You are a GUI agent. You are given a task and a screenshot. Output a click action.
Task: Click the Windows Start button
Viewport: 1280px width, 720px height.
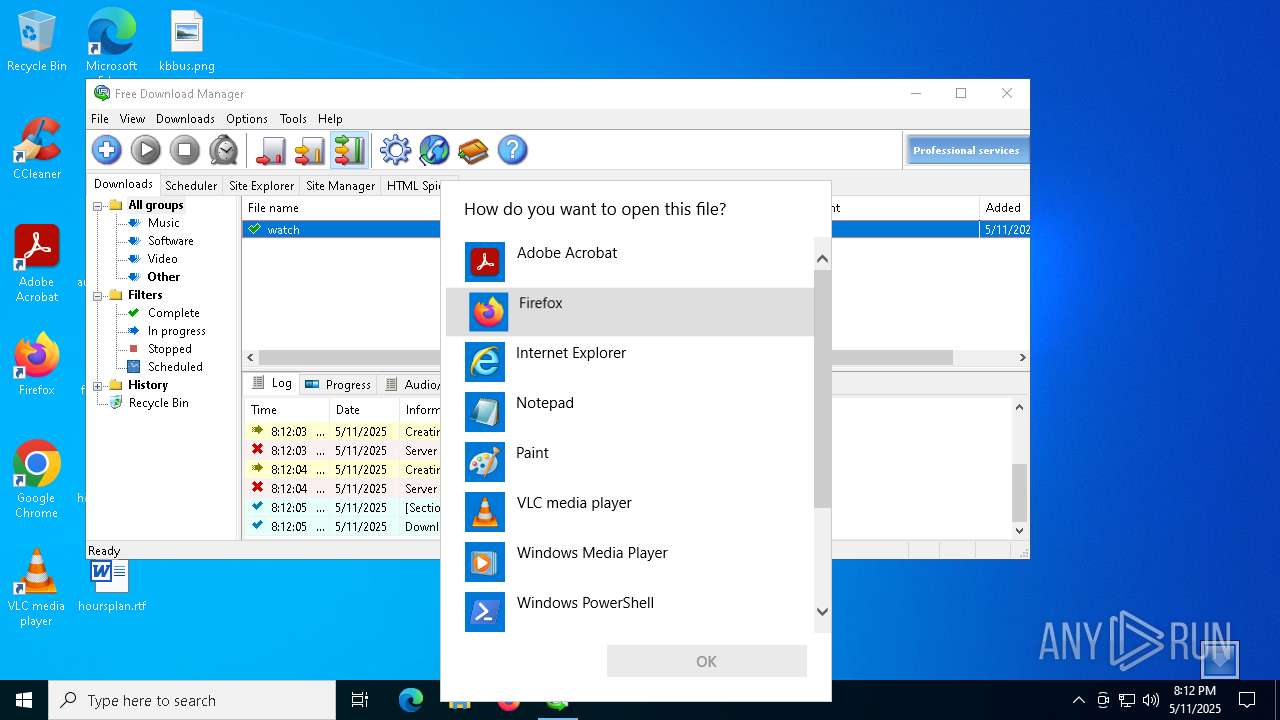tap(24, 700)
